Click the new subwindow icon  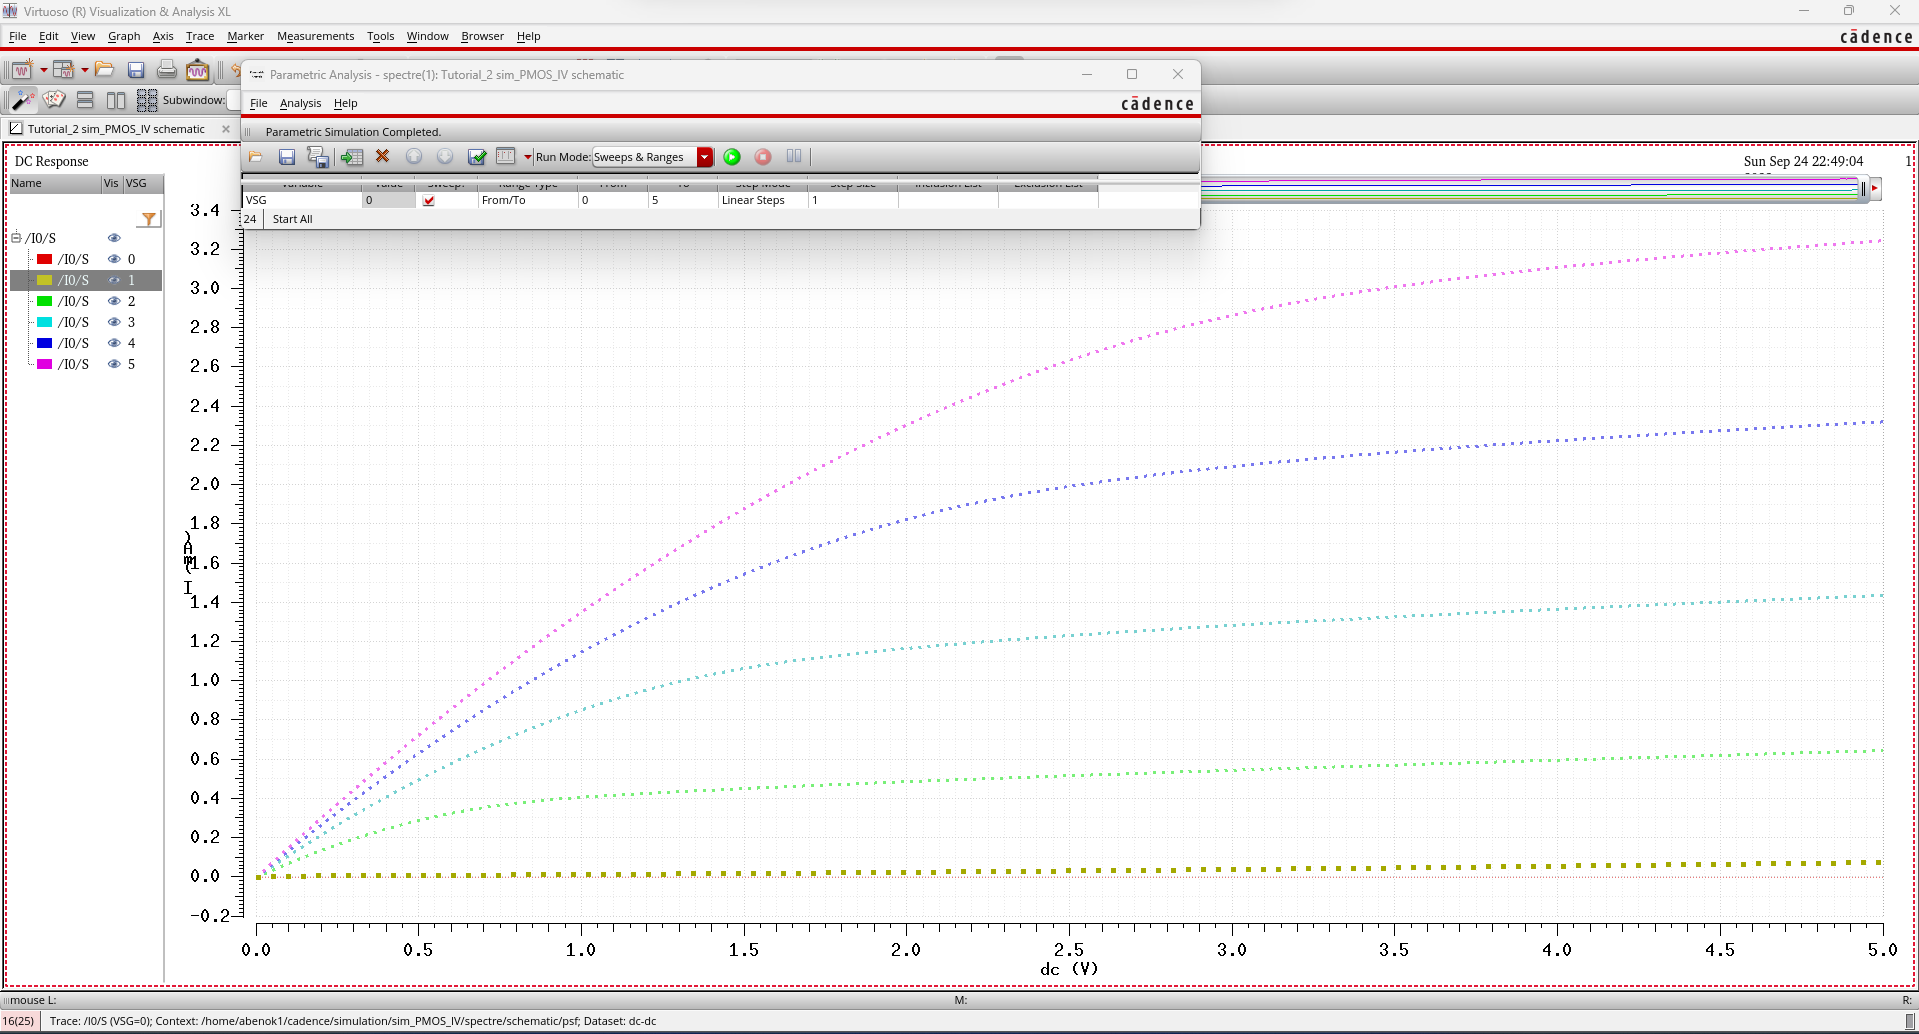click(64, 70)
